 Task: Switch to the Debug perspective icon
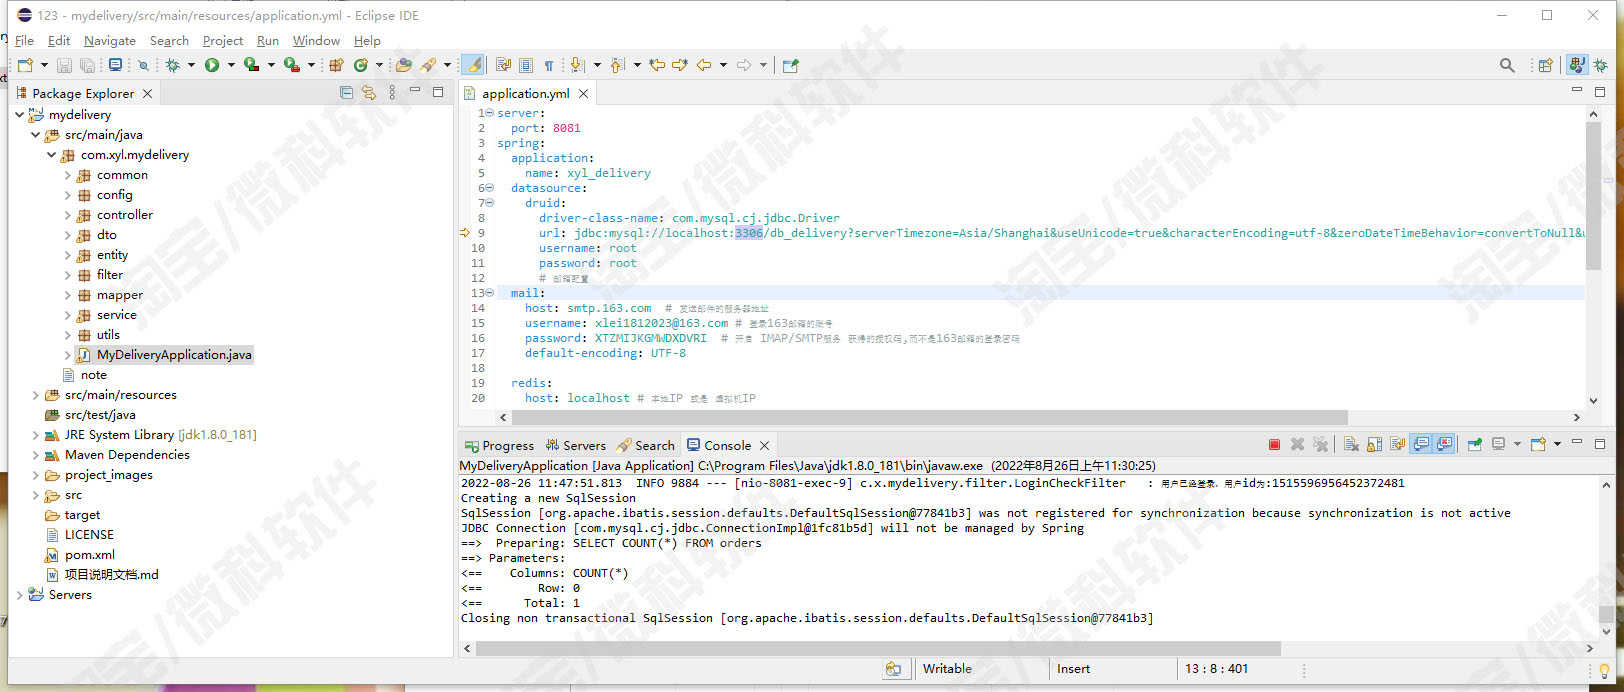[x=1601, y=65]
